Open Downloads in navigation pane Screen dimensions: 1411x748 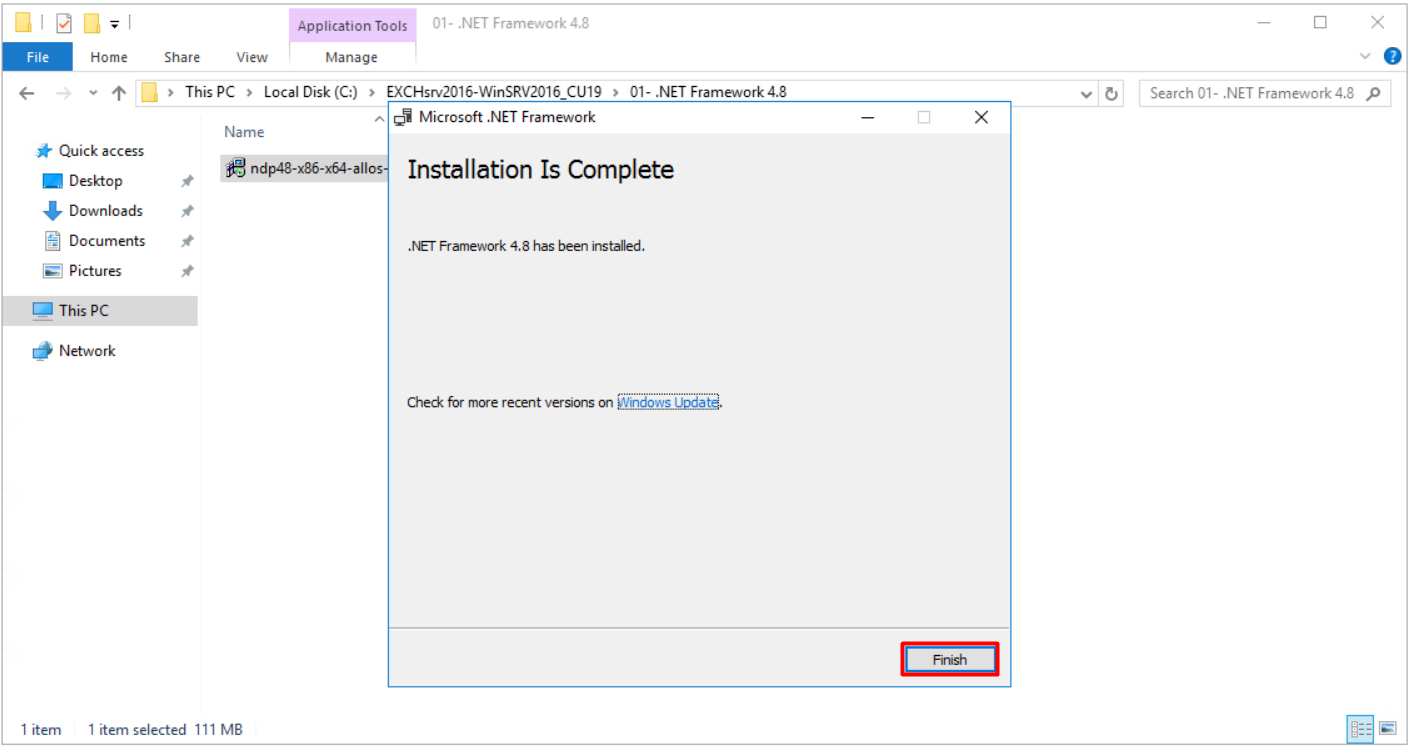click(x=105, y=211)
